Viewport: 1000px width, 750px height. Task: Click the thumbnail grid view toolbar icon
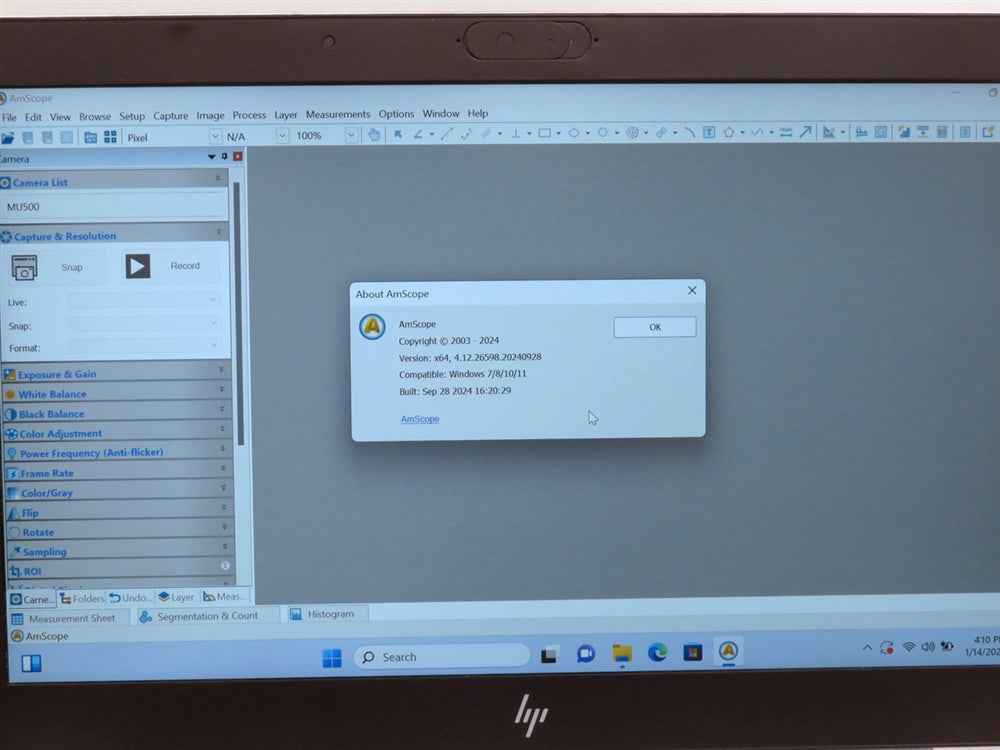click(x=110, y=137)
